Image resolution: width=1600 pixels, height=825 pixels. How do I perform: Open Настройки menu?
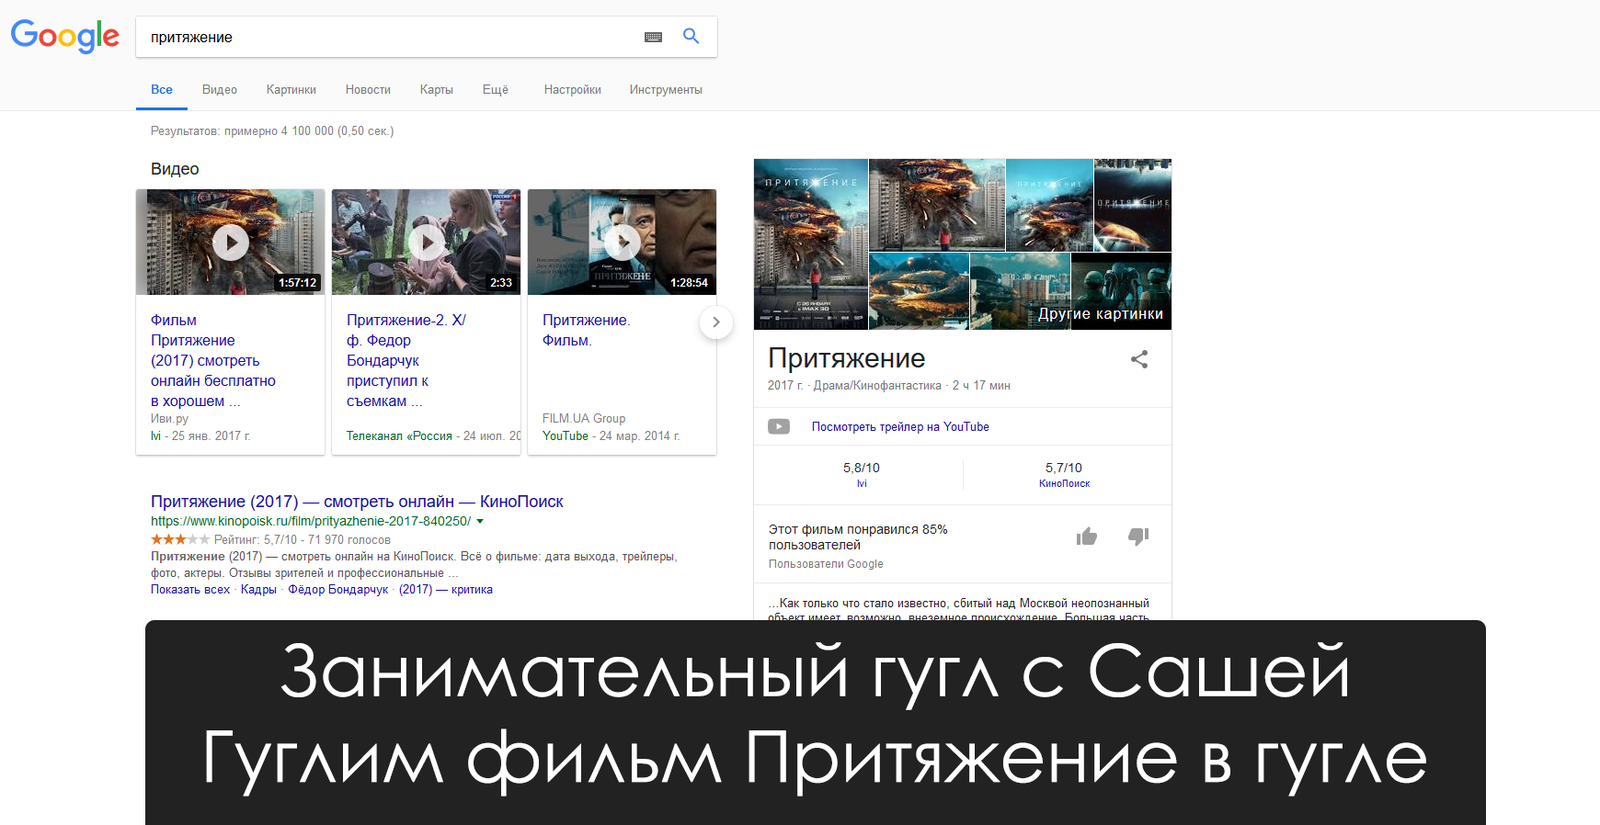[x=572, y=89]
